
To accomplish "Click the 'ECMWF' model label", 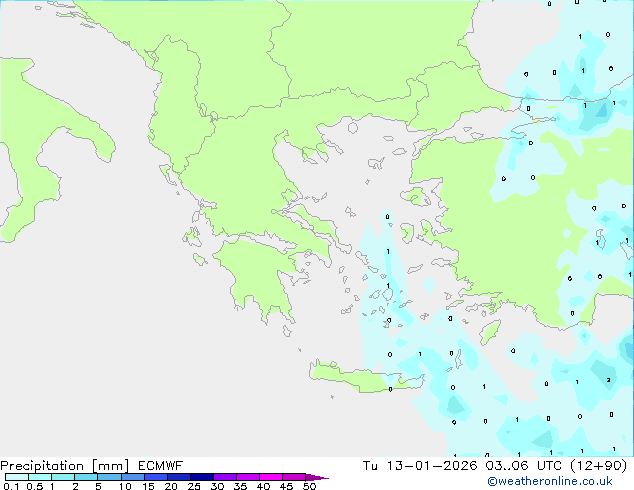I will (161, 466).
